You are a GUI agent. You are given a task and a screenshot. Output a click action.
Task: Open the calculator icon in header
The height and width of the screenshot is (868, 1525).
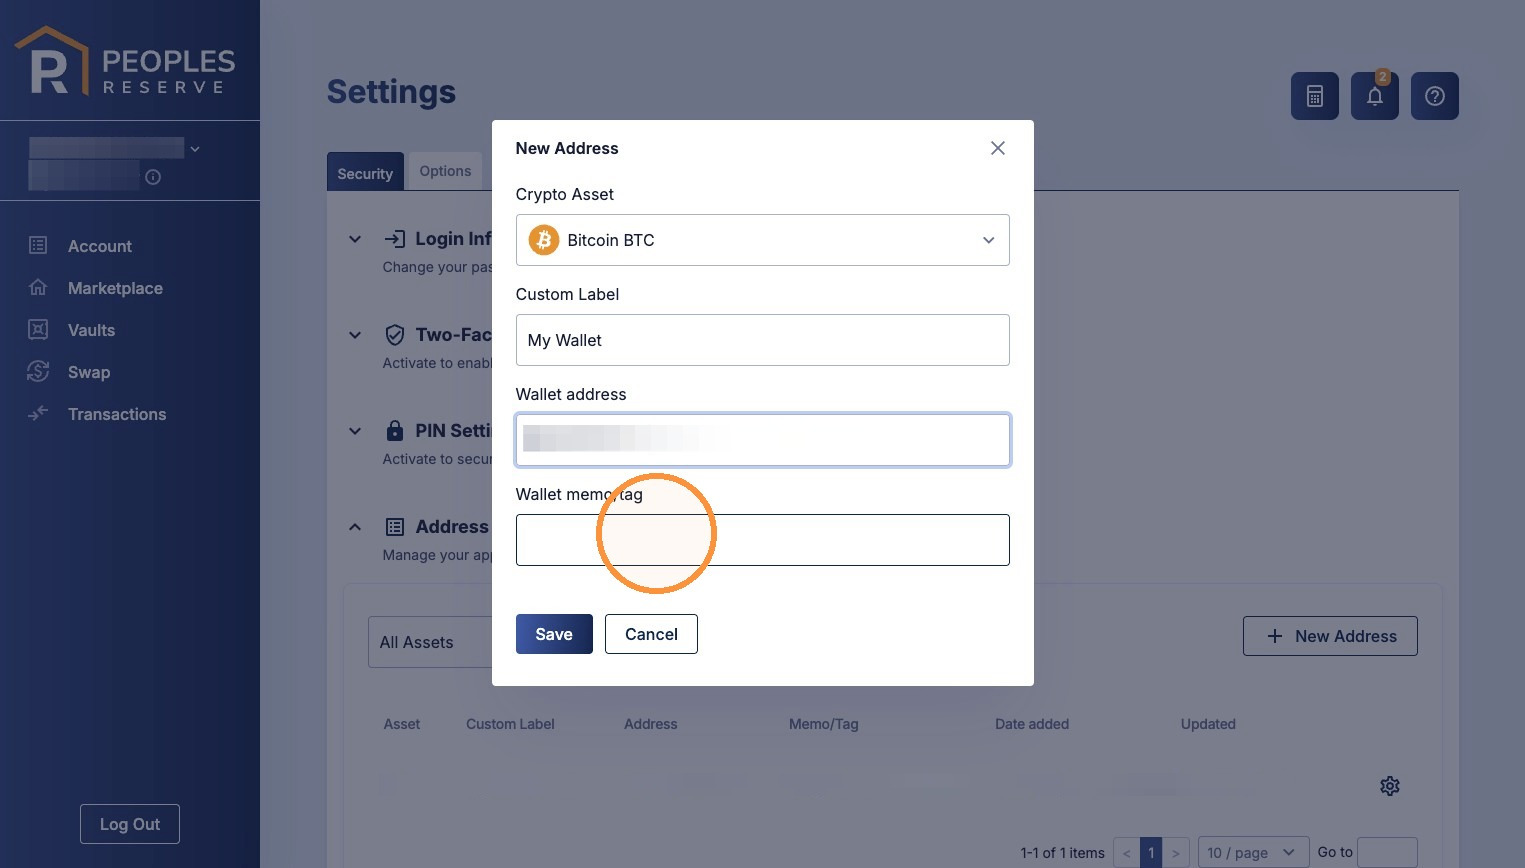pos(1314,96)
